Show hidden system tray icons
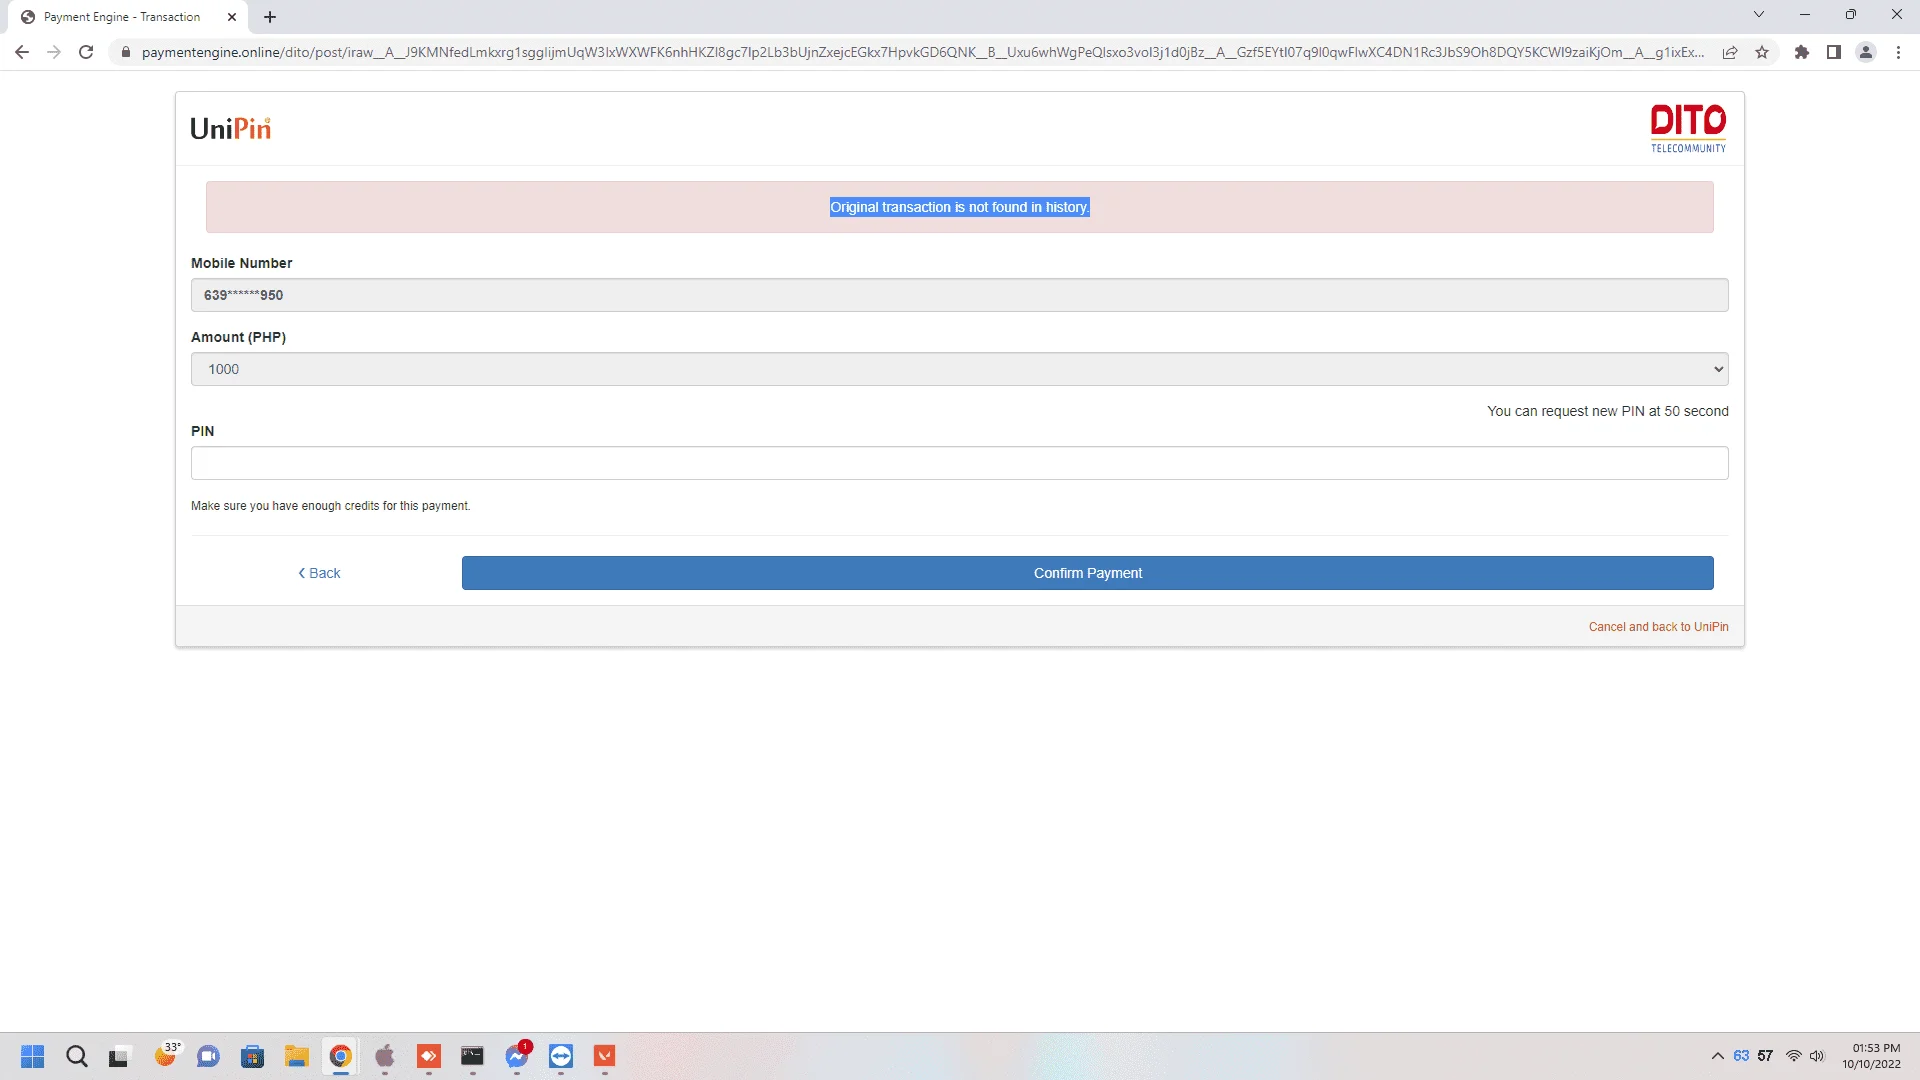The height and width of the screenshot is (1080, 1920). (1718, 1056)
